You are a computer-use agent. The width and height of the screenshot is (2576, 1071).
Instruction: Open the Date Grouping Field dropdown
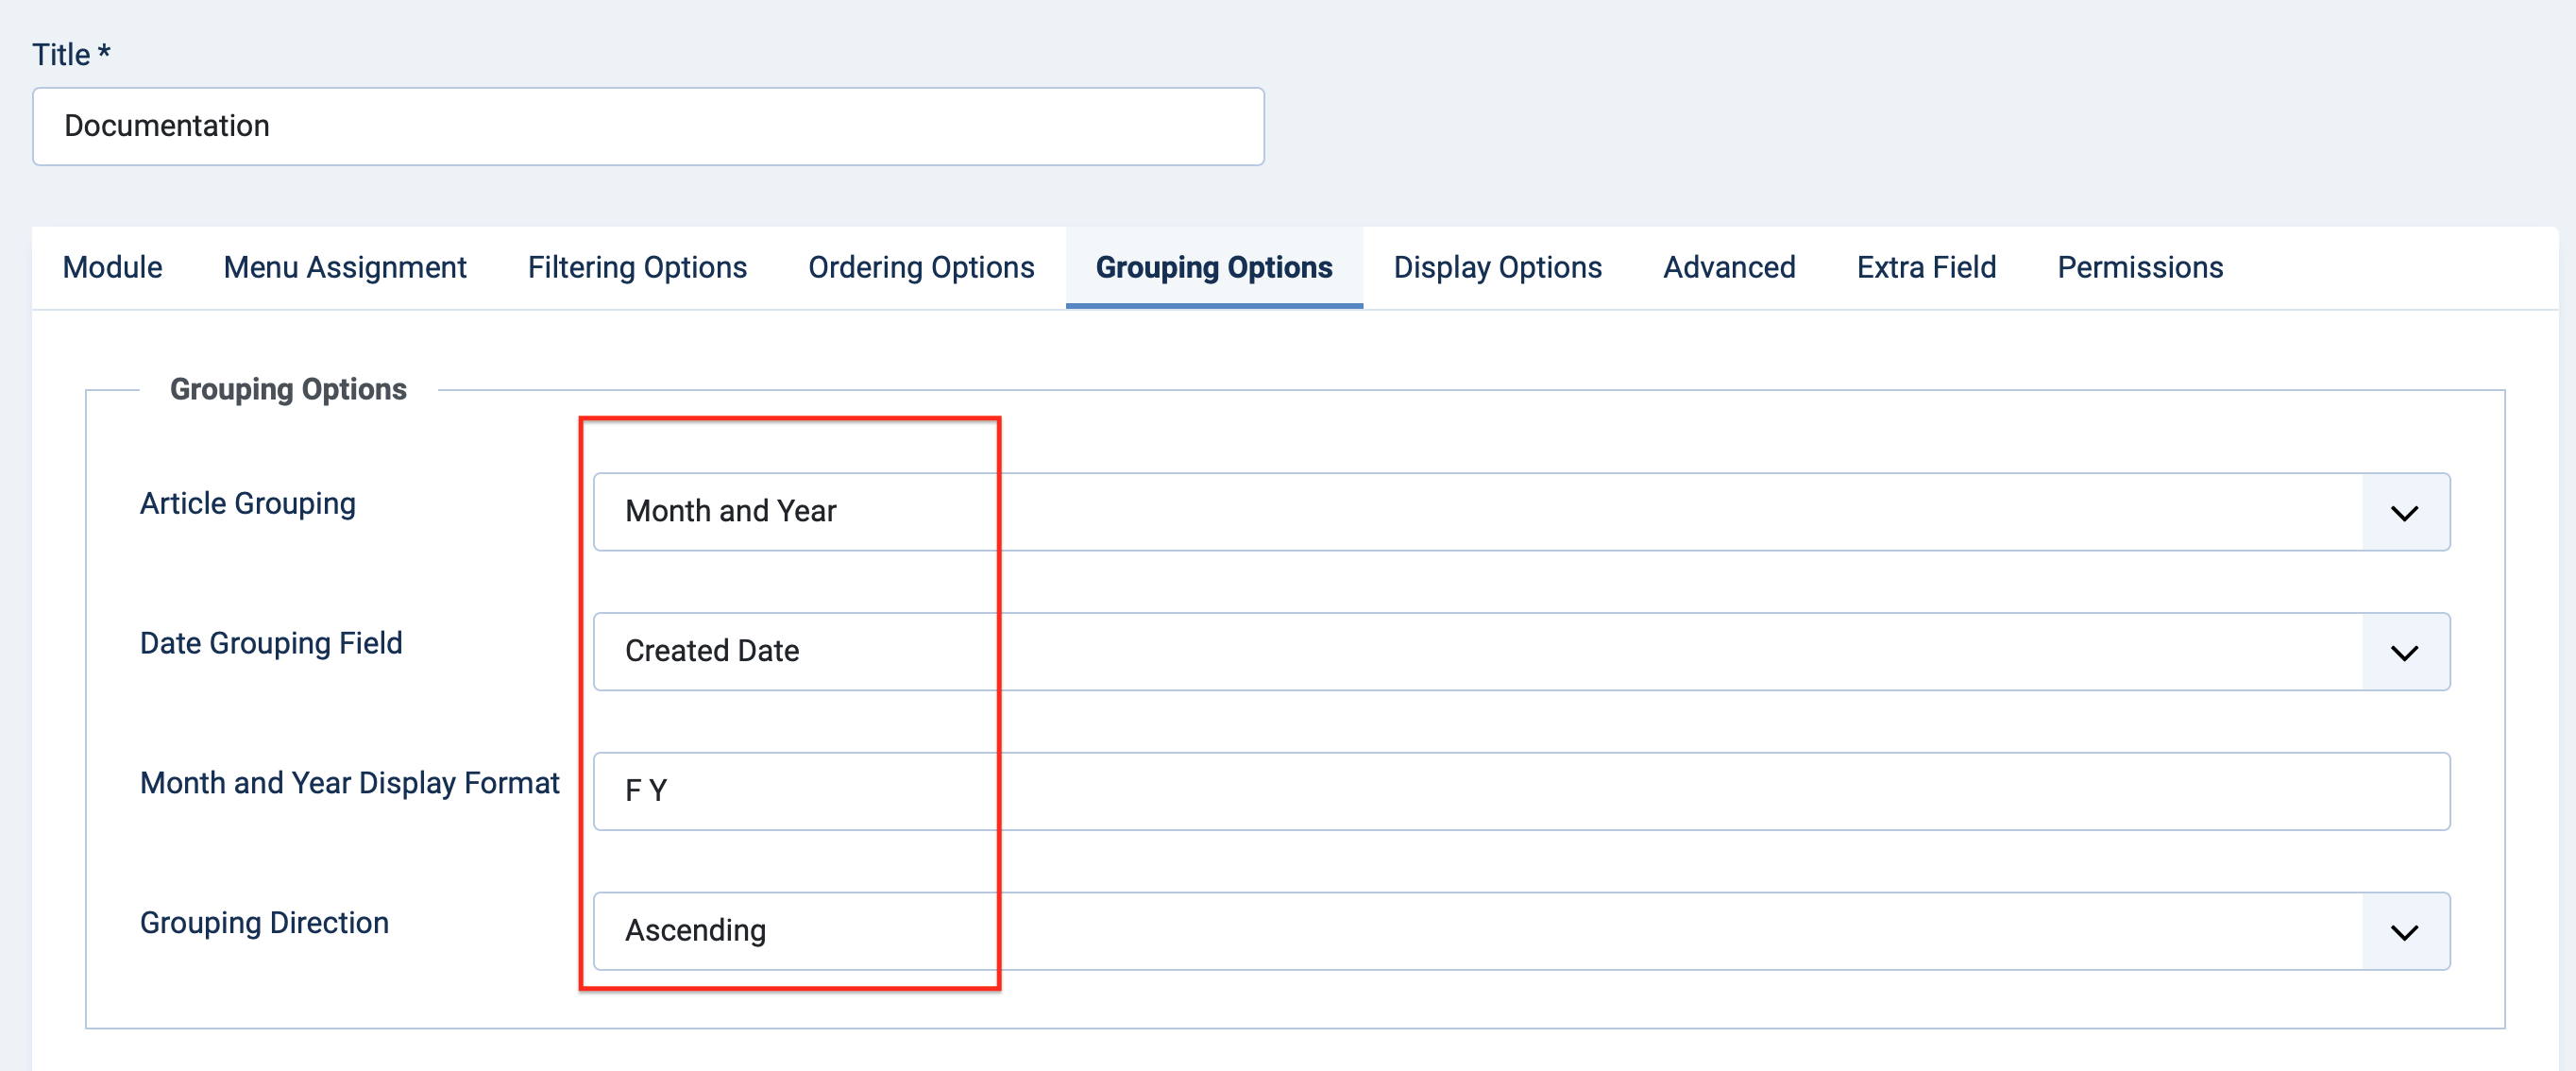coord(1520,651)
